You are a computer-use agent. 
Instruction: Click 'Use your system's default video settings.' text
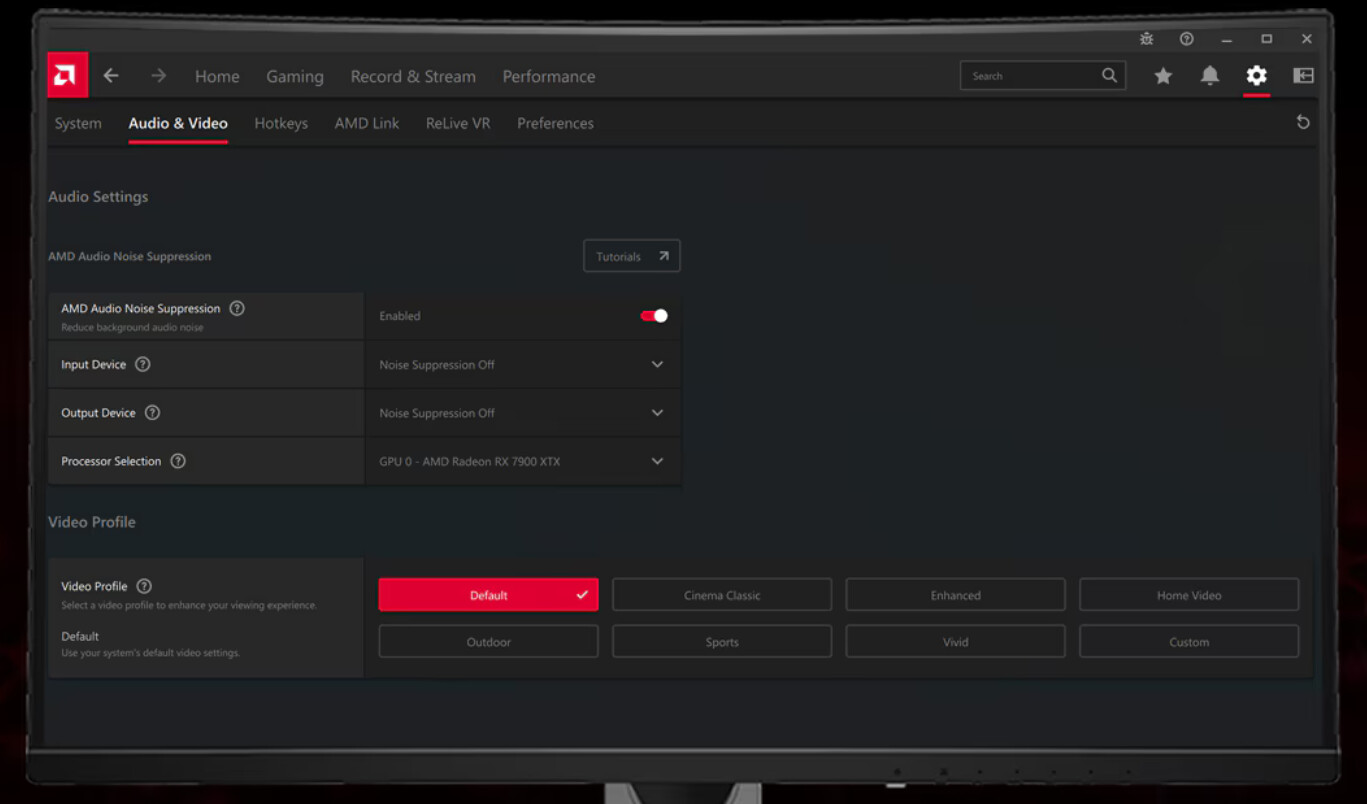point(151,653)
